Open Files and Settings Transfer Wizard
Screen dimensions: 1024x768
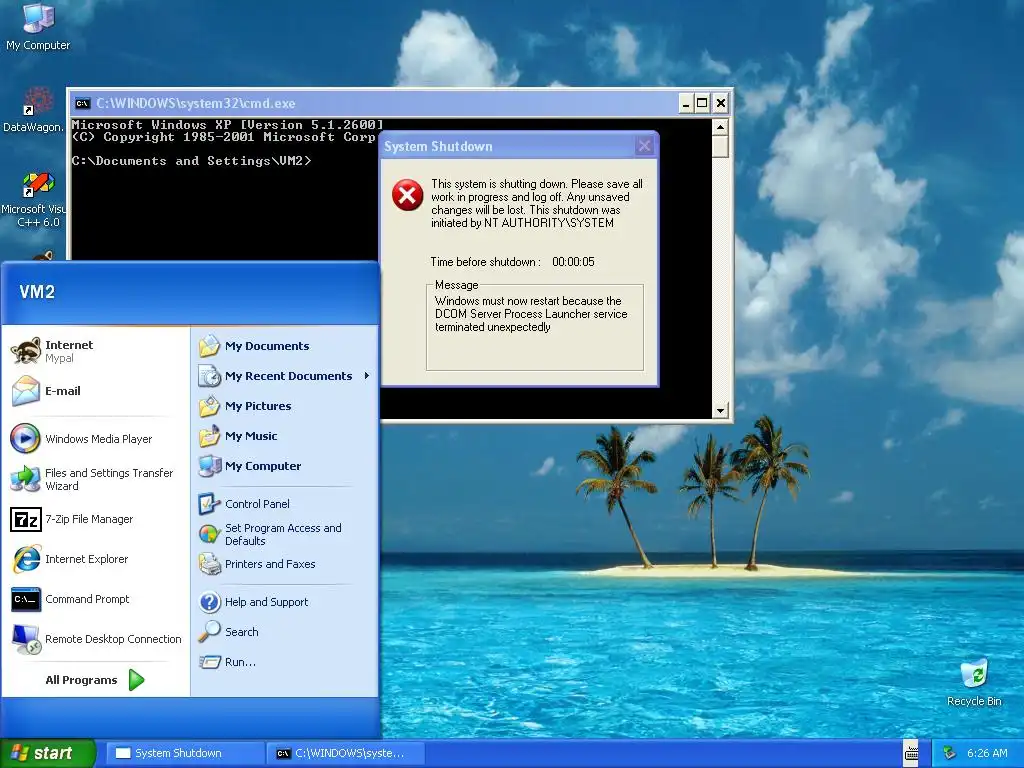click(x=95, y=479)
